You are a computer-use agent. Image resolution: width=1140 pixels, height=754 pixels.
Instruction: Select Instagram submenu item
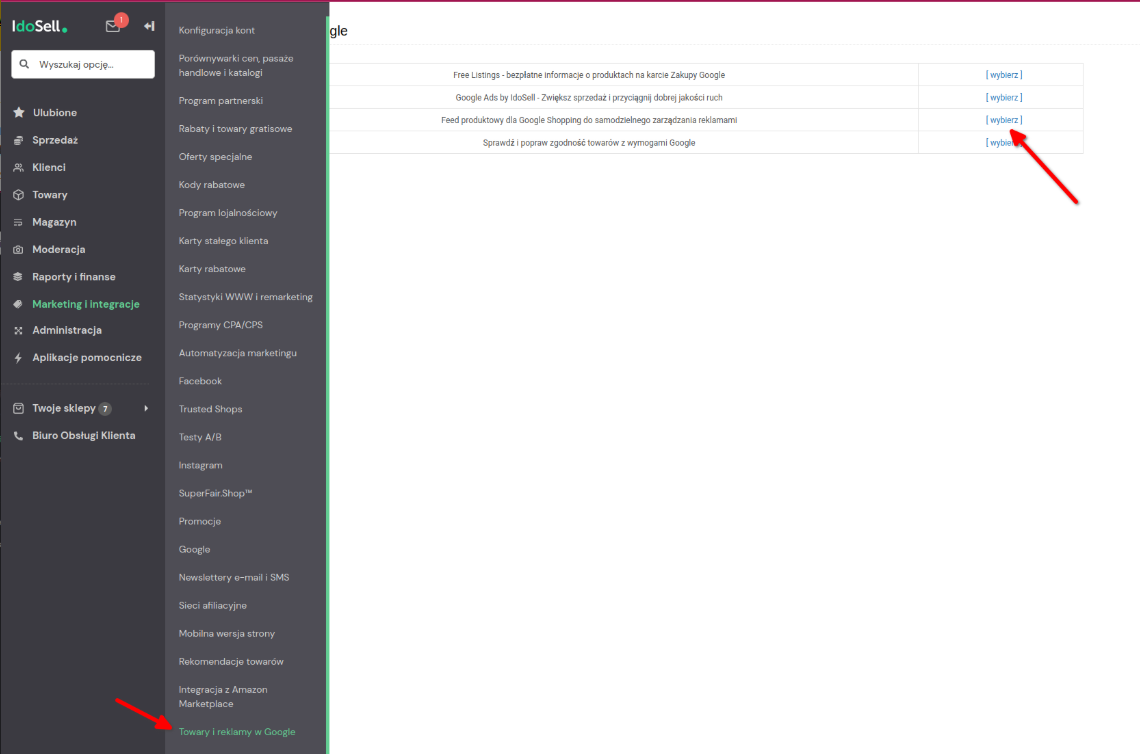coord(201,465)
